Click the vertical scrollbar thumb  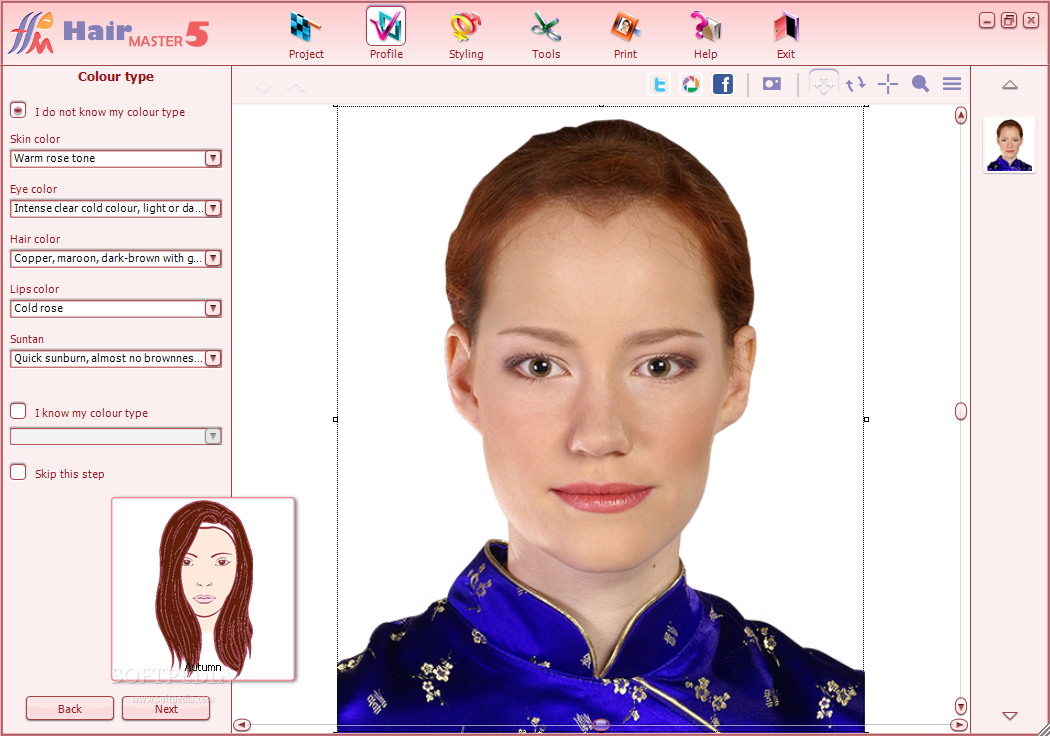tap(961, 411)
